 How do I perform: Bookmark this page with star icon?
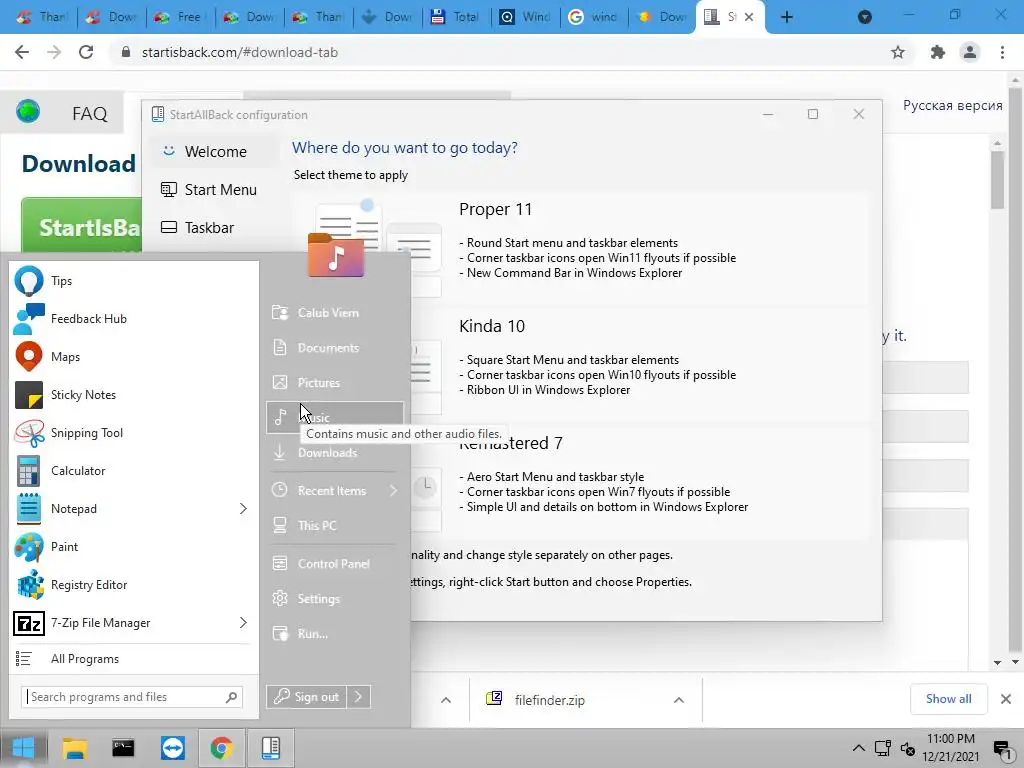898,52
